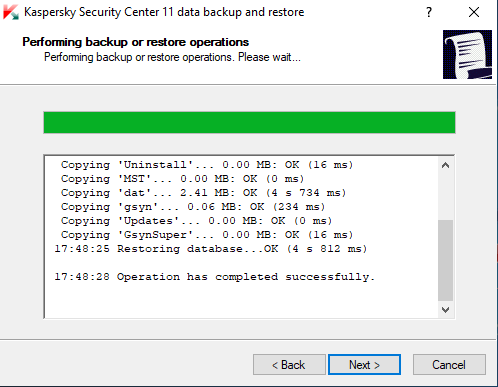Click the down arrow of the log scrollbar
The height and width of the screenshot is (387, 498).
click(445, 310)
